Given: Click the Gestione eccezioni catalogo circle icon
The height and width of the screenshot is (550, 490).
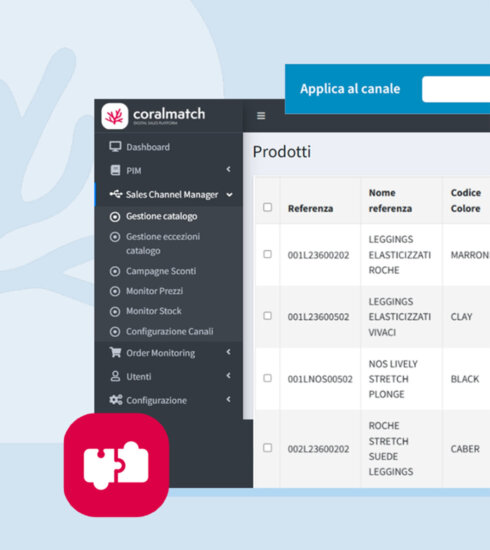Looking at the screenshot, I should click(115, 237).
